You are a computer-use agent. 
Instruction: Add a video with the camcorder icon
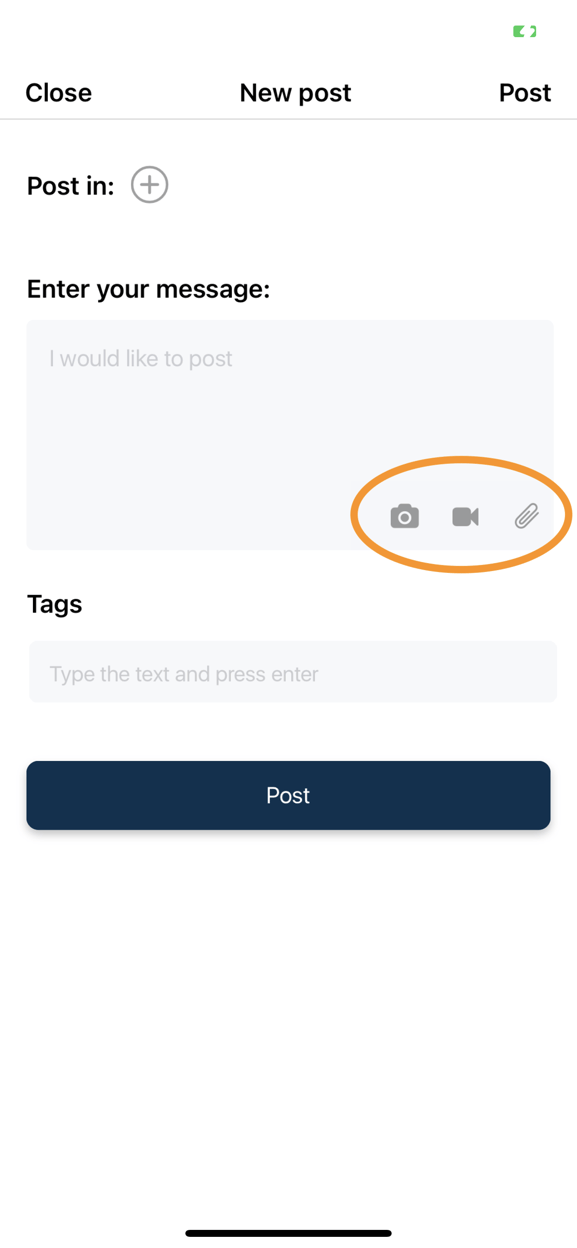click(x=465, y=516)
